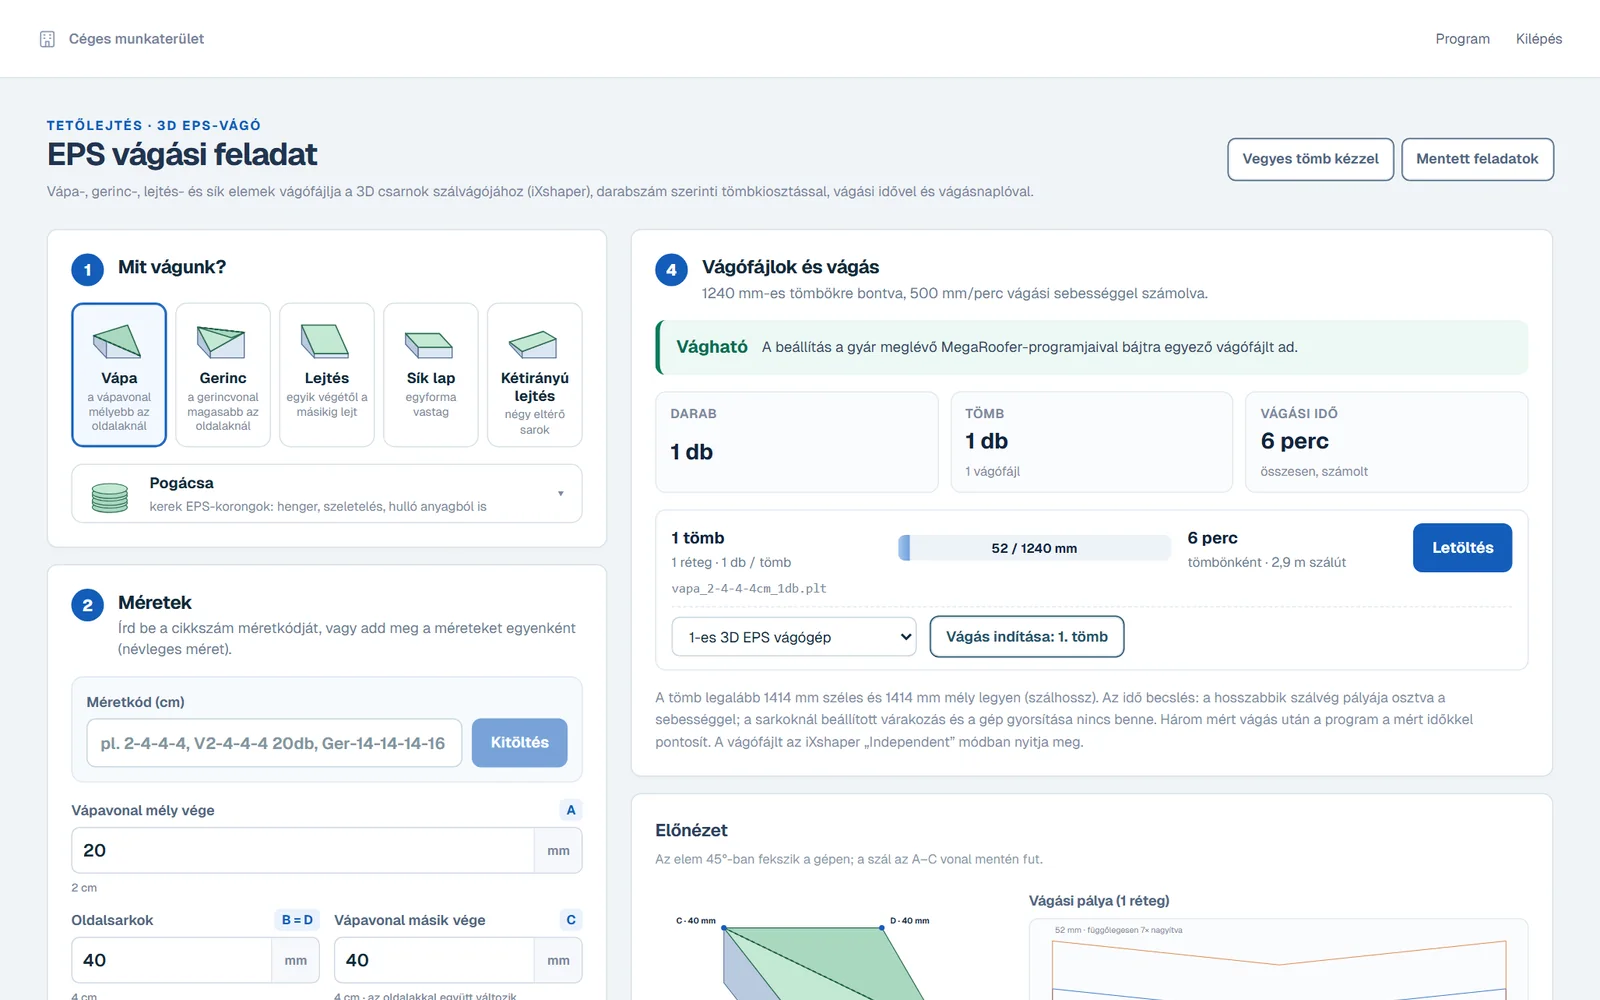Click the building icon beside Céges munkaterület
The height and width of the screenshot is (1000, 1600).
[47, 39]
